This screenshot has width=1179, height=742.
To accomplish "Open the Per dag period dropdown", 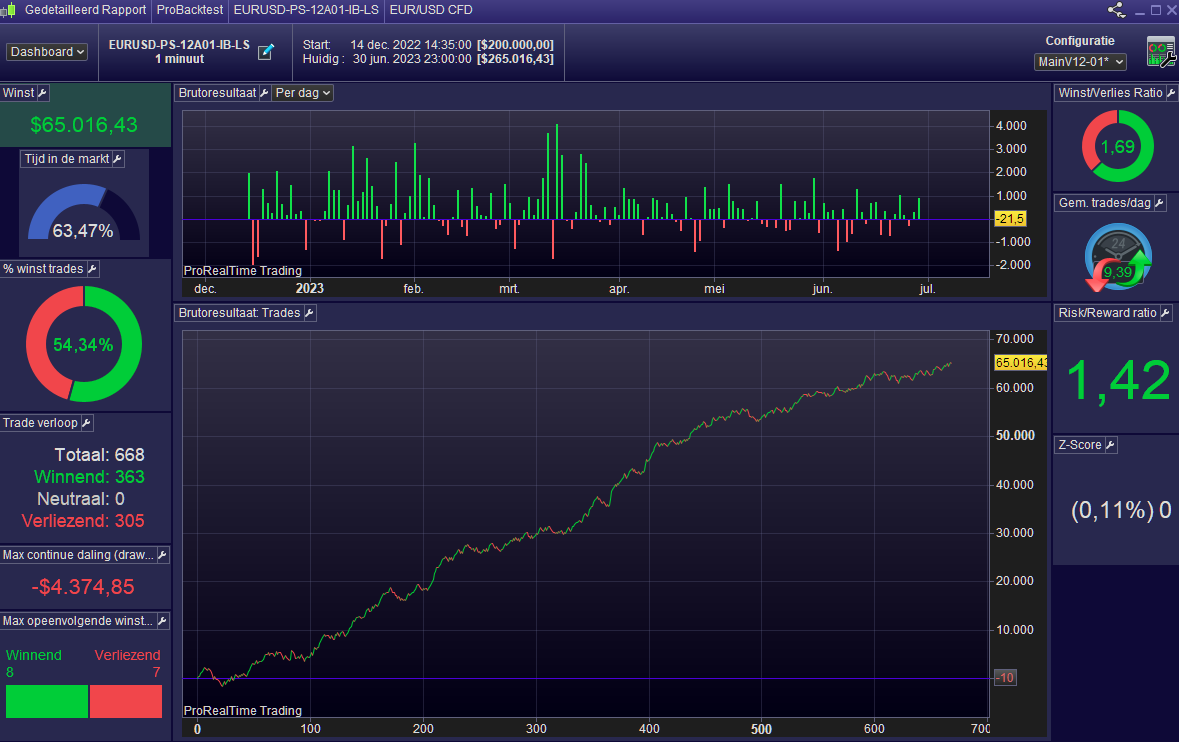I will [302, 93].
